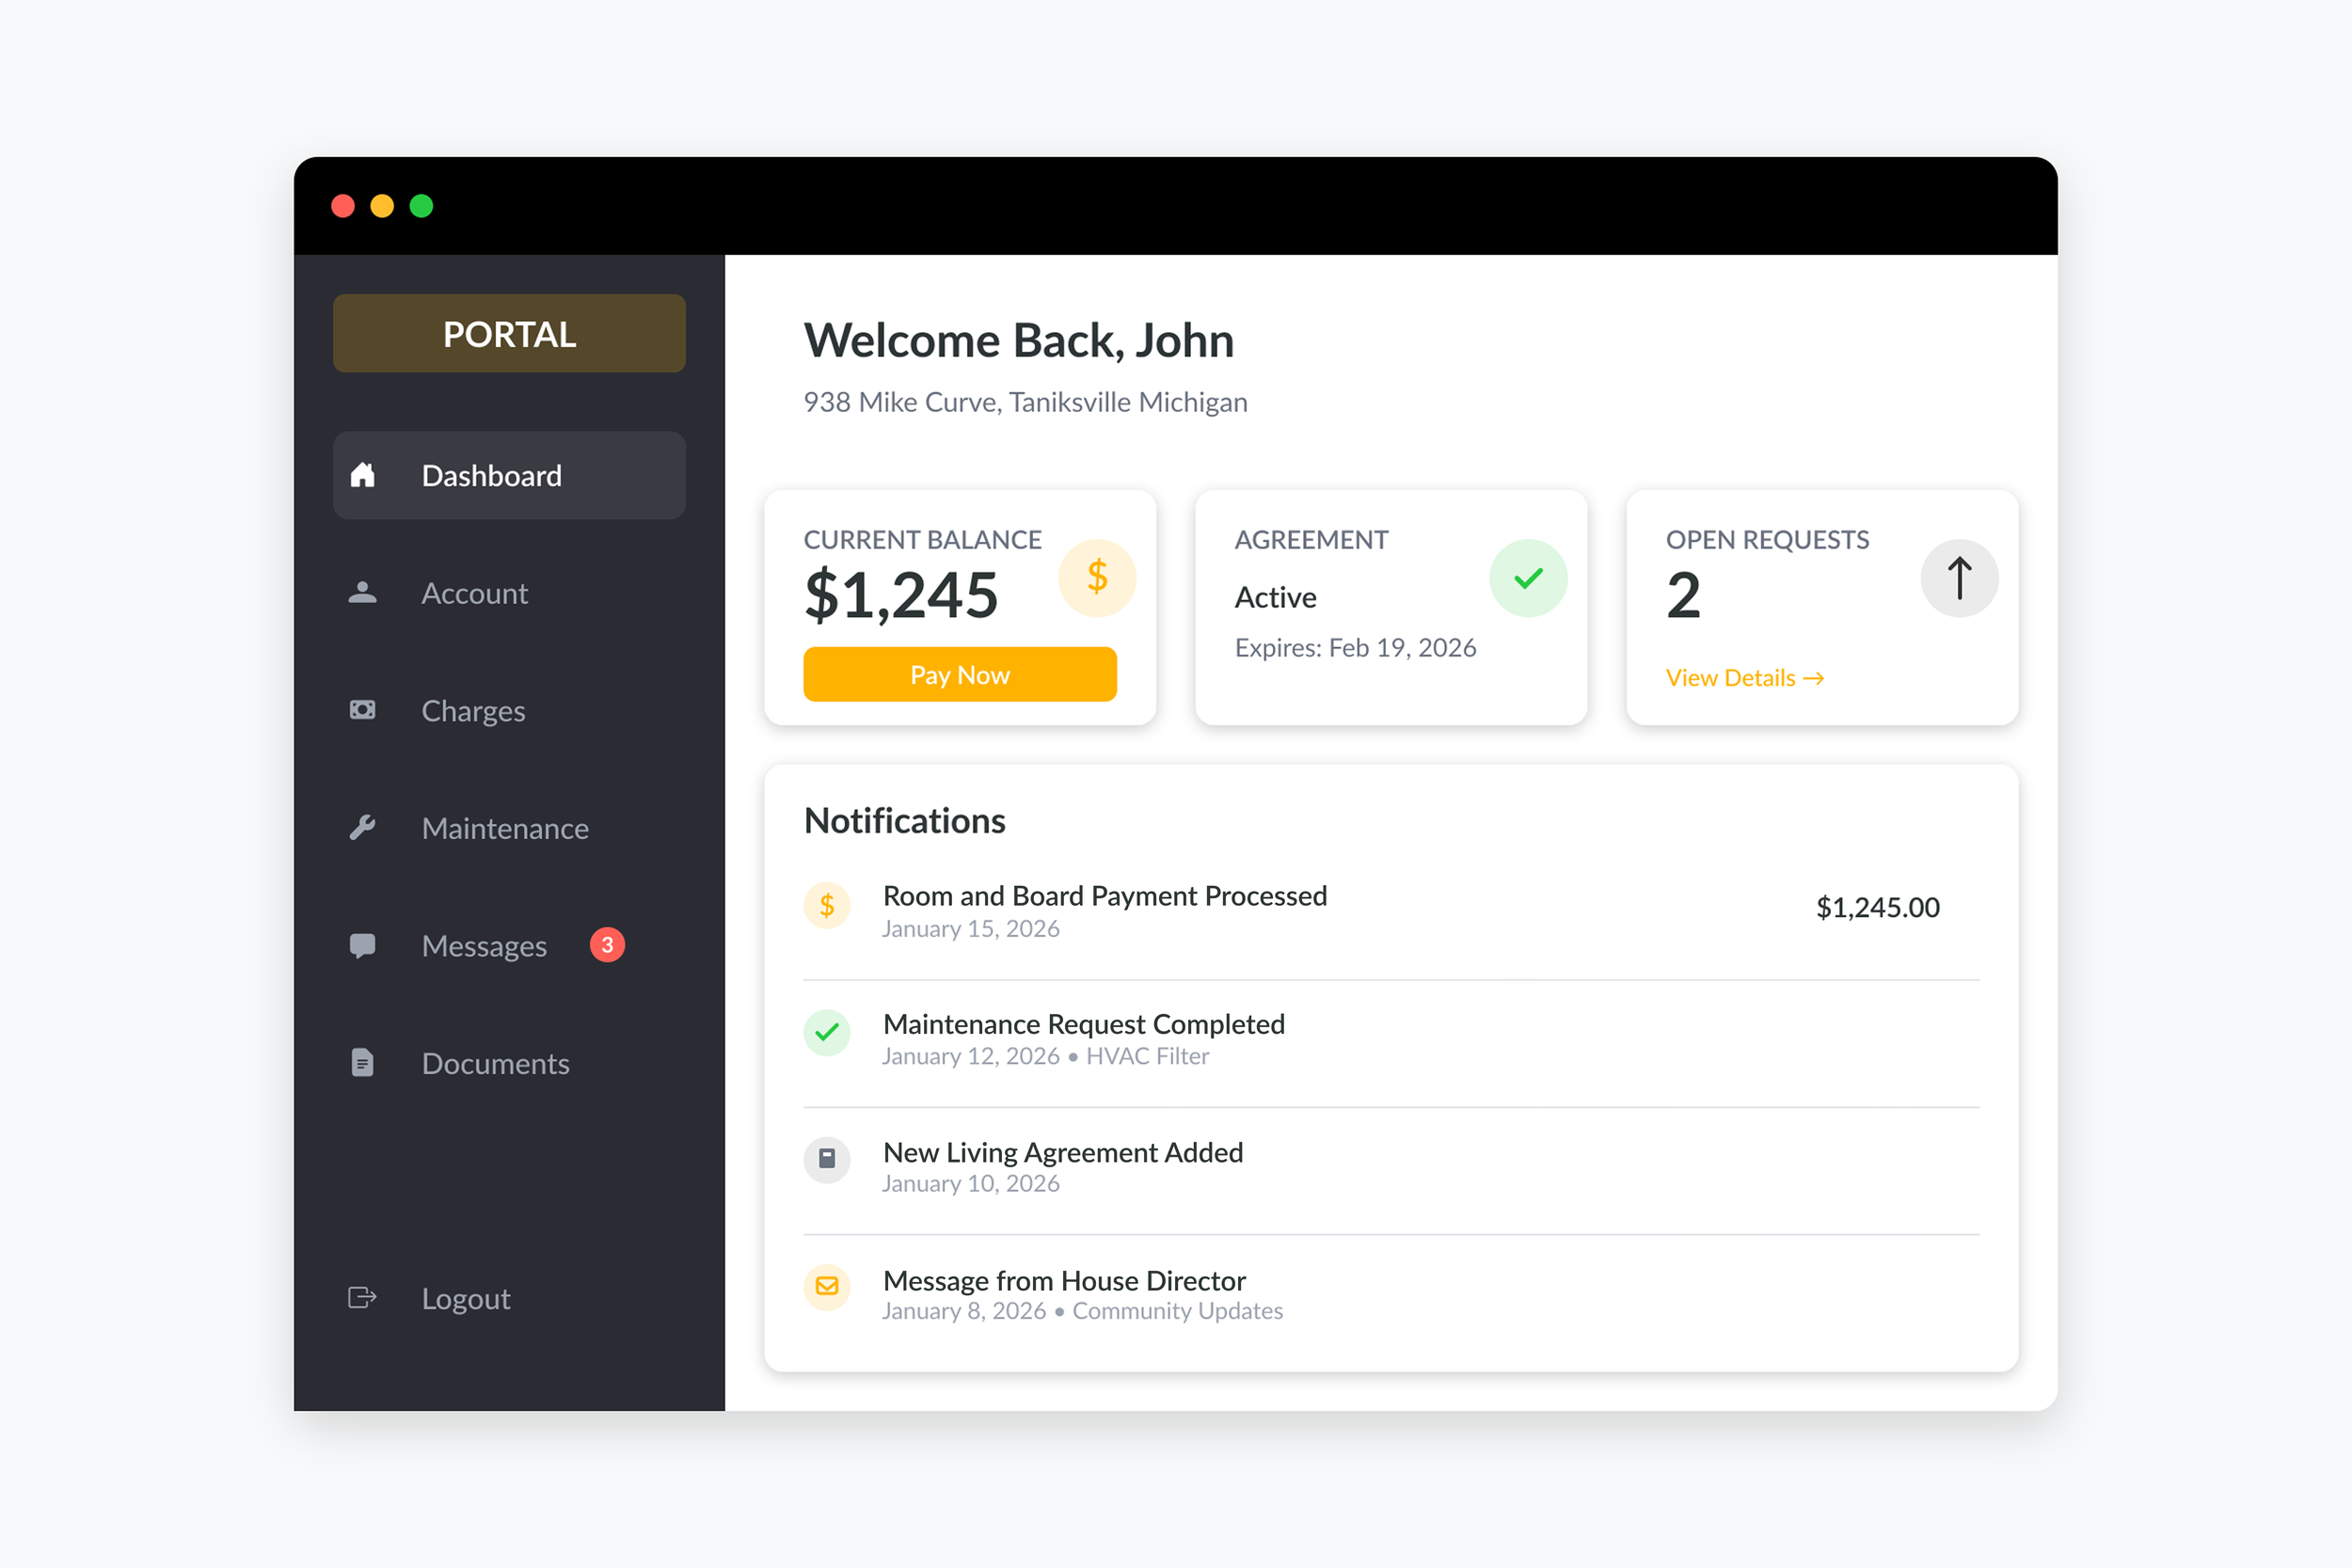Click the Logout exit icon
The width and height of the screenshot is (2352, 1568).
pyautogui.click(x=362, y=1298)
